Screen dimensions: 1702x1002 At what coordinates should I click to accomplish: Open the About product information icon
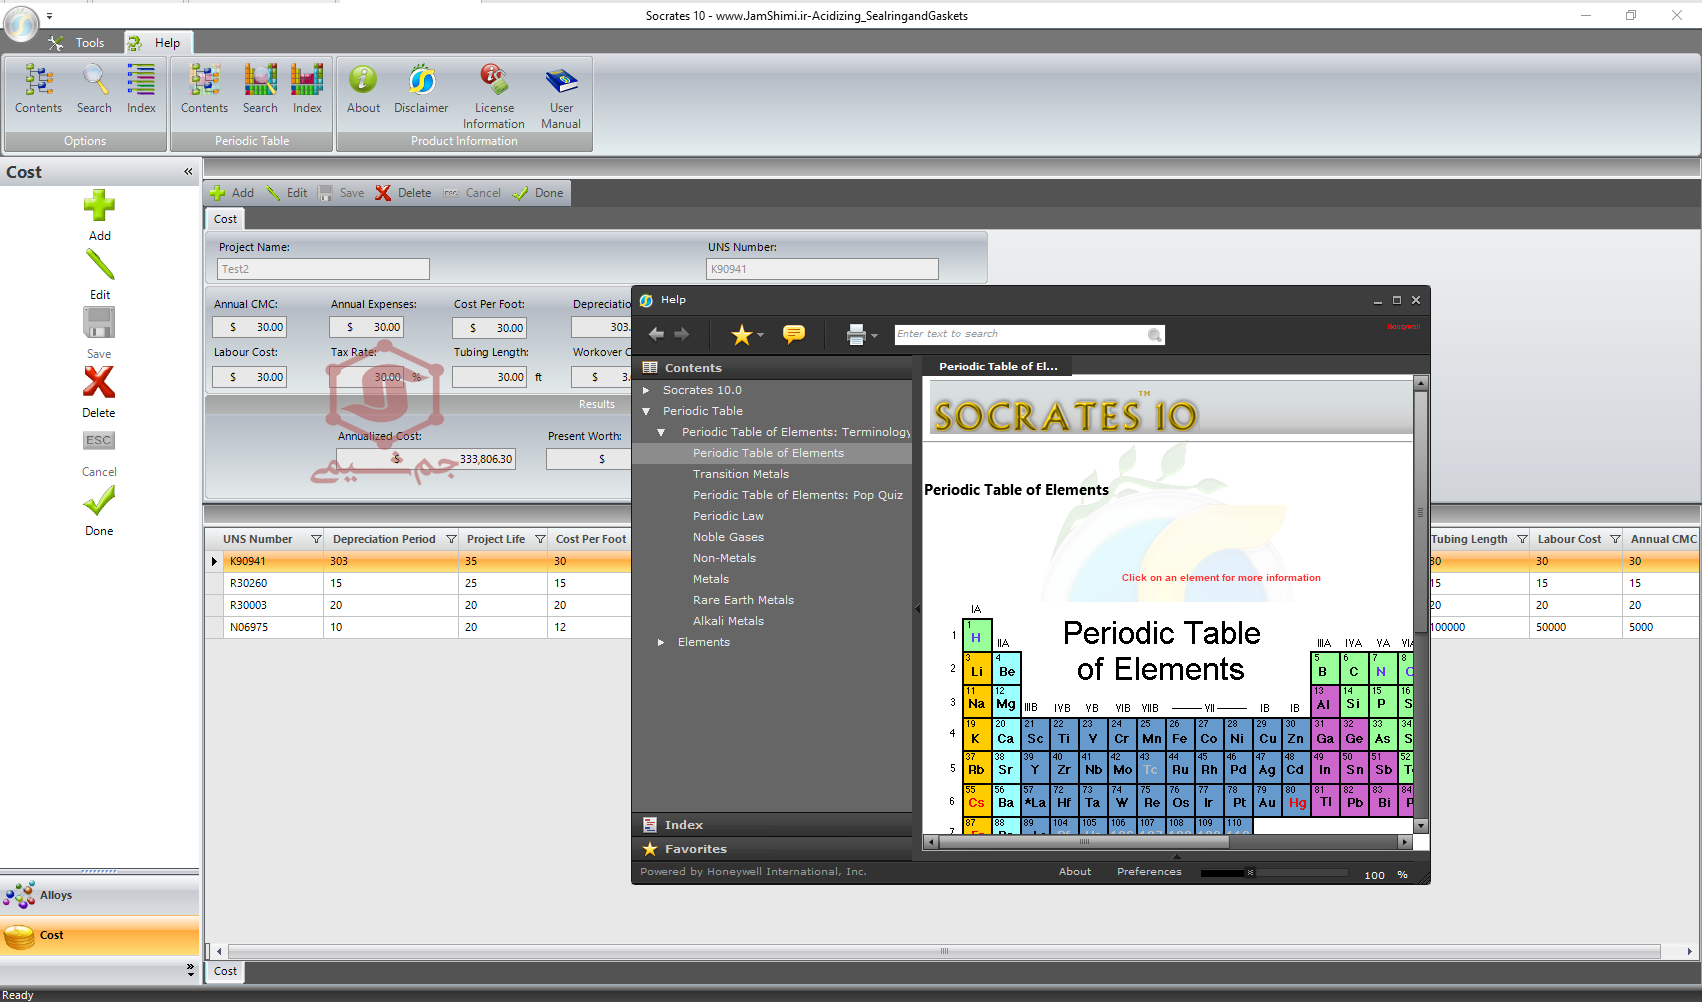(x=363, y=89)
